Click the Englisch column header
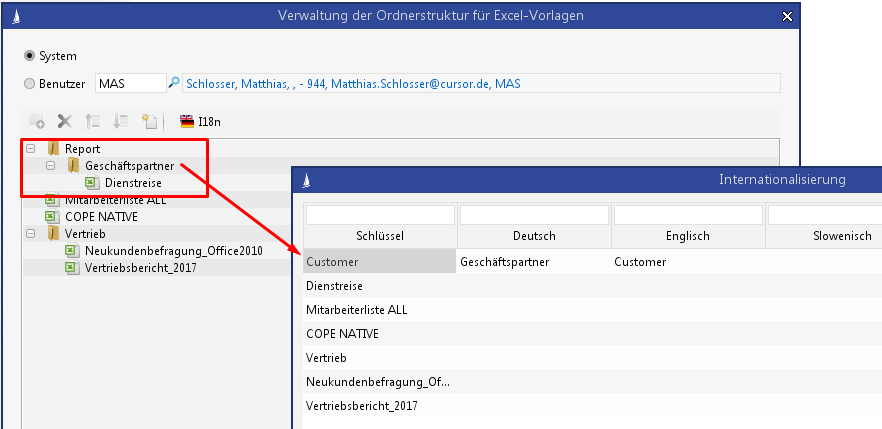Screen dimensions: 882x429 coord(688,236)
